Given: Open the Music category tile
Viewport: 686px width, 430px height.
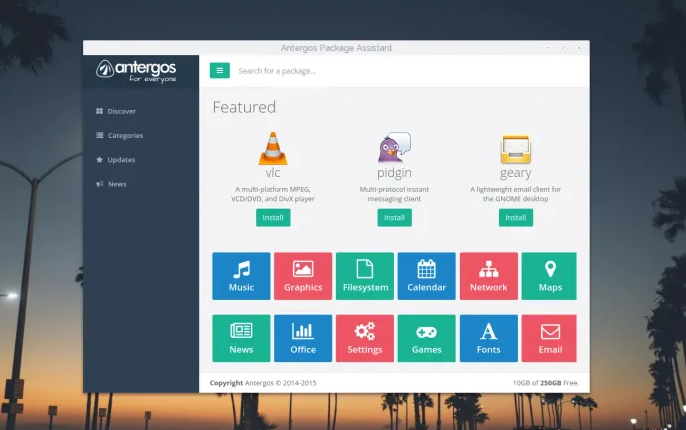Looking at the screenshot, I should coord(241,276).
